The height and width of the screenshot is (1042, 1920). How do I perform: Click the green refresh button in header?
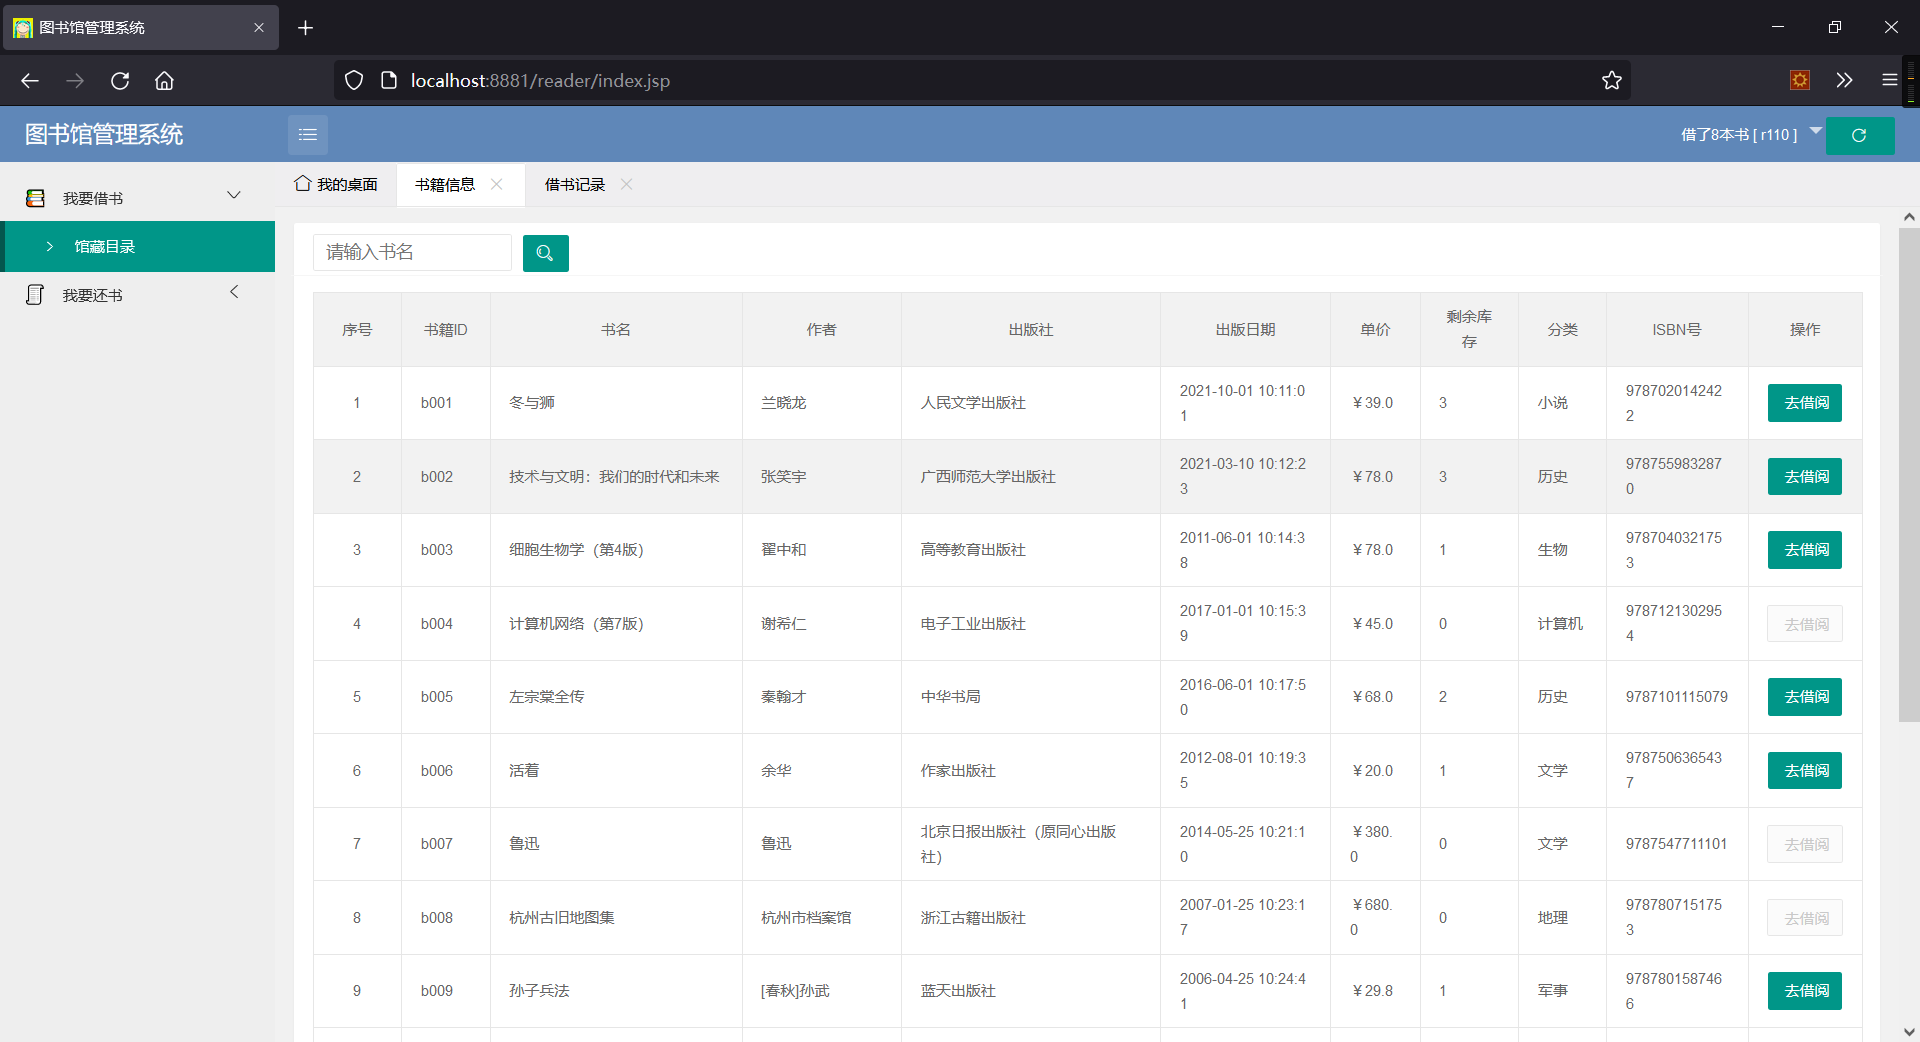(x=1860, y=135)
